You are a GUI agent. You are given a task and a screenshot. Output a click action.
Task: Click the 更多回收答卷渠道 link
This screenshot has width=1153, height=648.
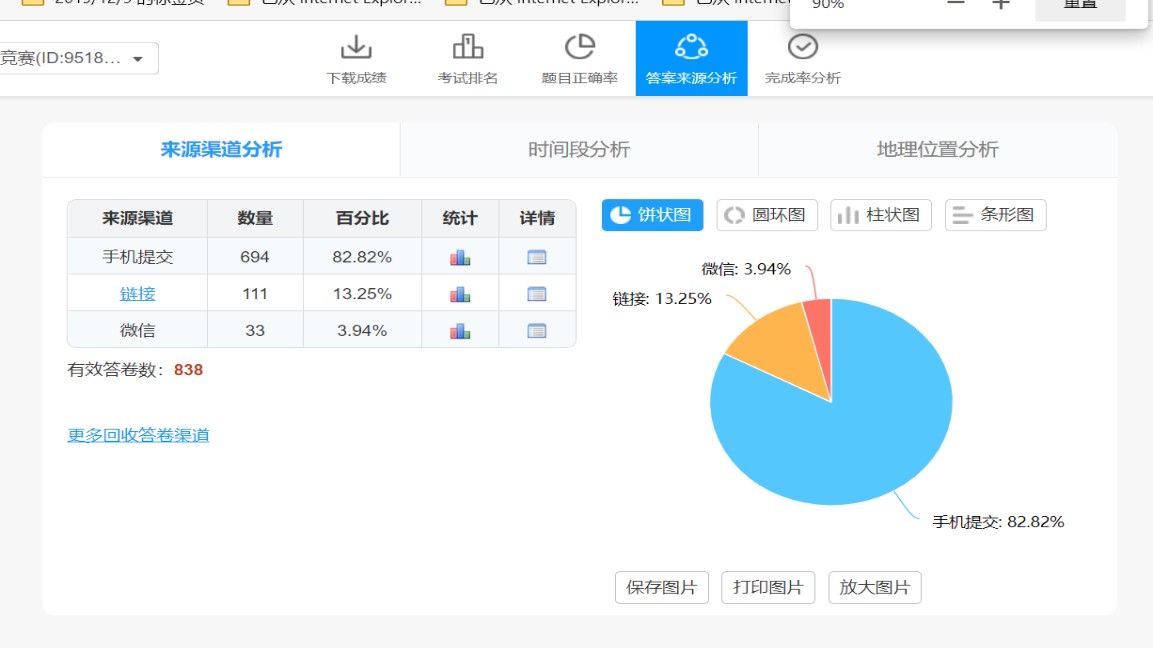coord(138,436)
